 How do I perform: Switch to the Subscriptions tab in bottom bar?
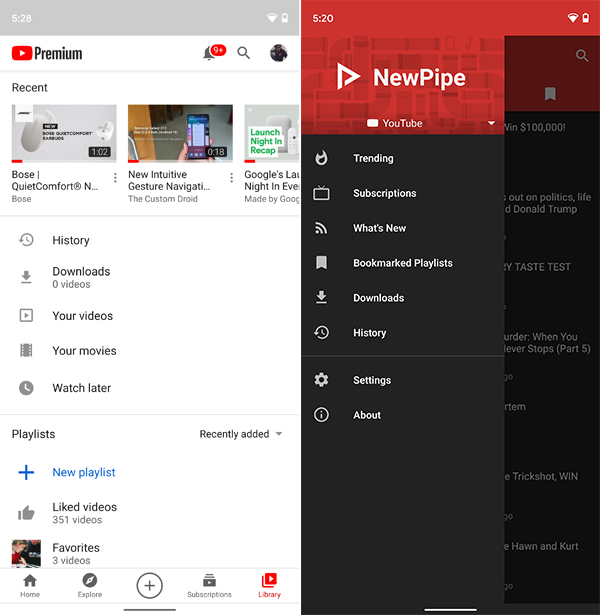[x=209, y=586]
